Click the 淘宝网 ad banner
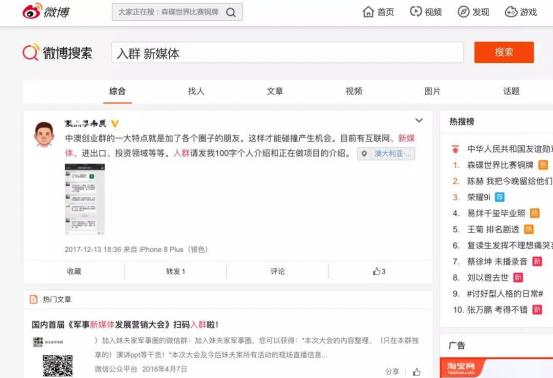The width and height of the screenshot is (553, 378). coord(497,368)
